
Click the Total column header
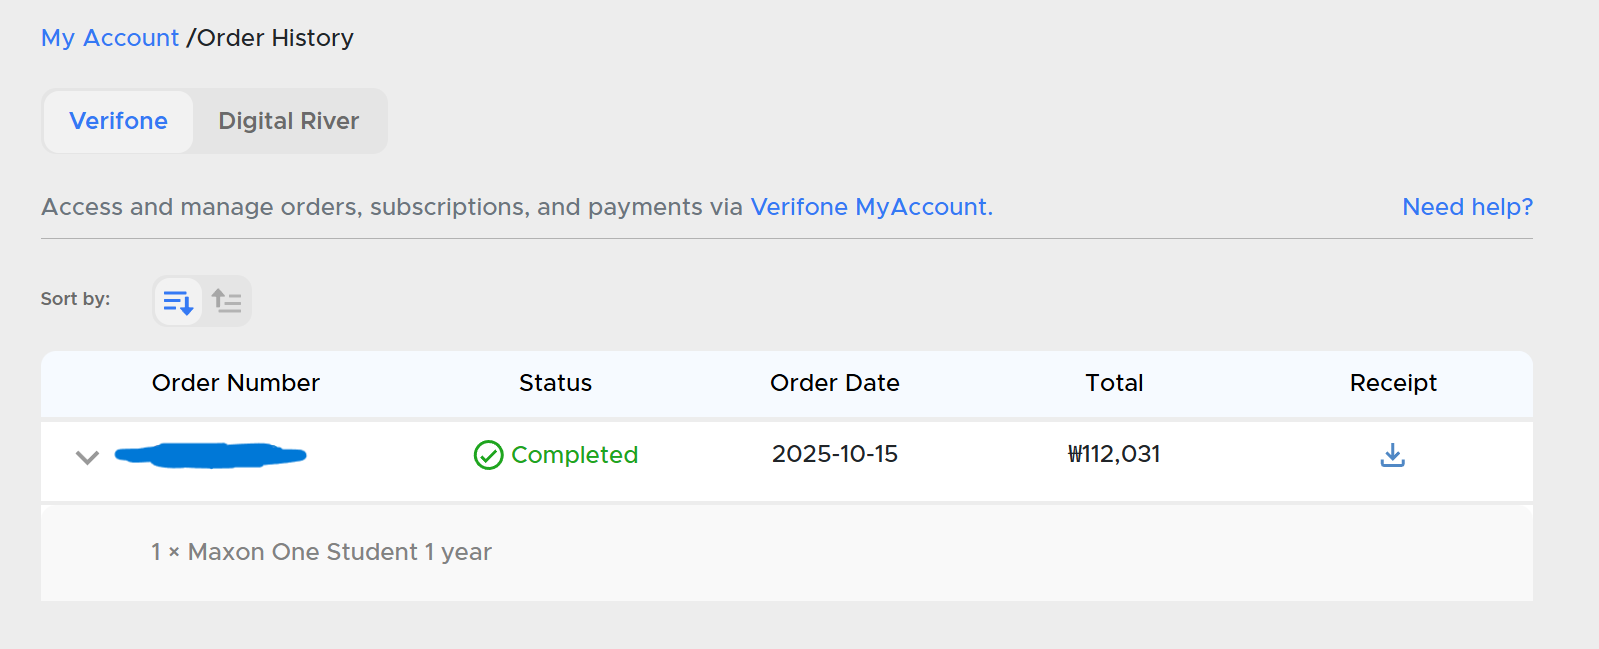pyautogui.click(x=1114, y=383)
